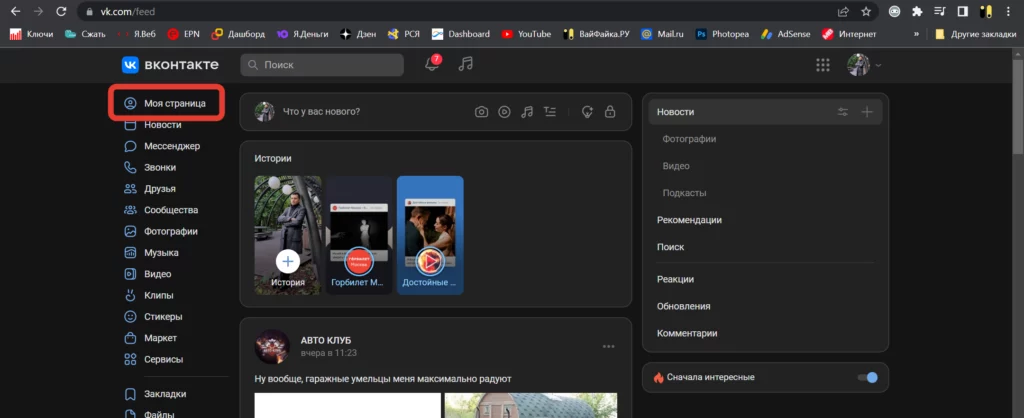1024x418 pixels.
Task: Open the music note player in header
Action: click(x=465, y=64)
